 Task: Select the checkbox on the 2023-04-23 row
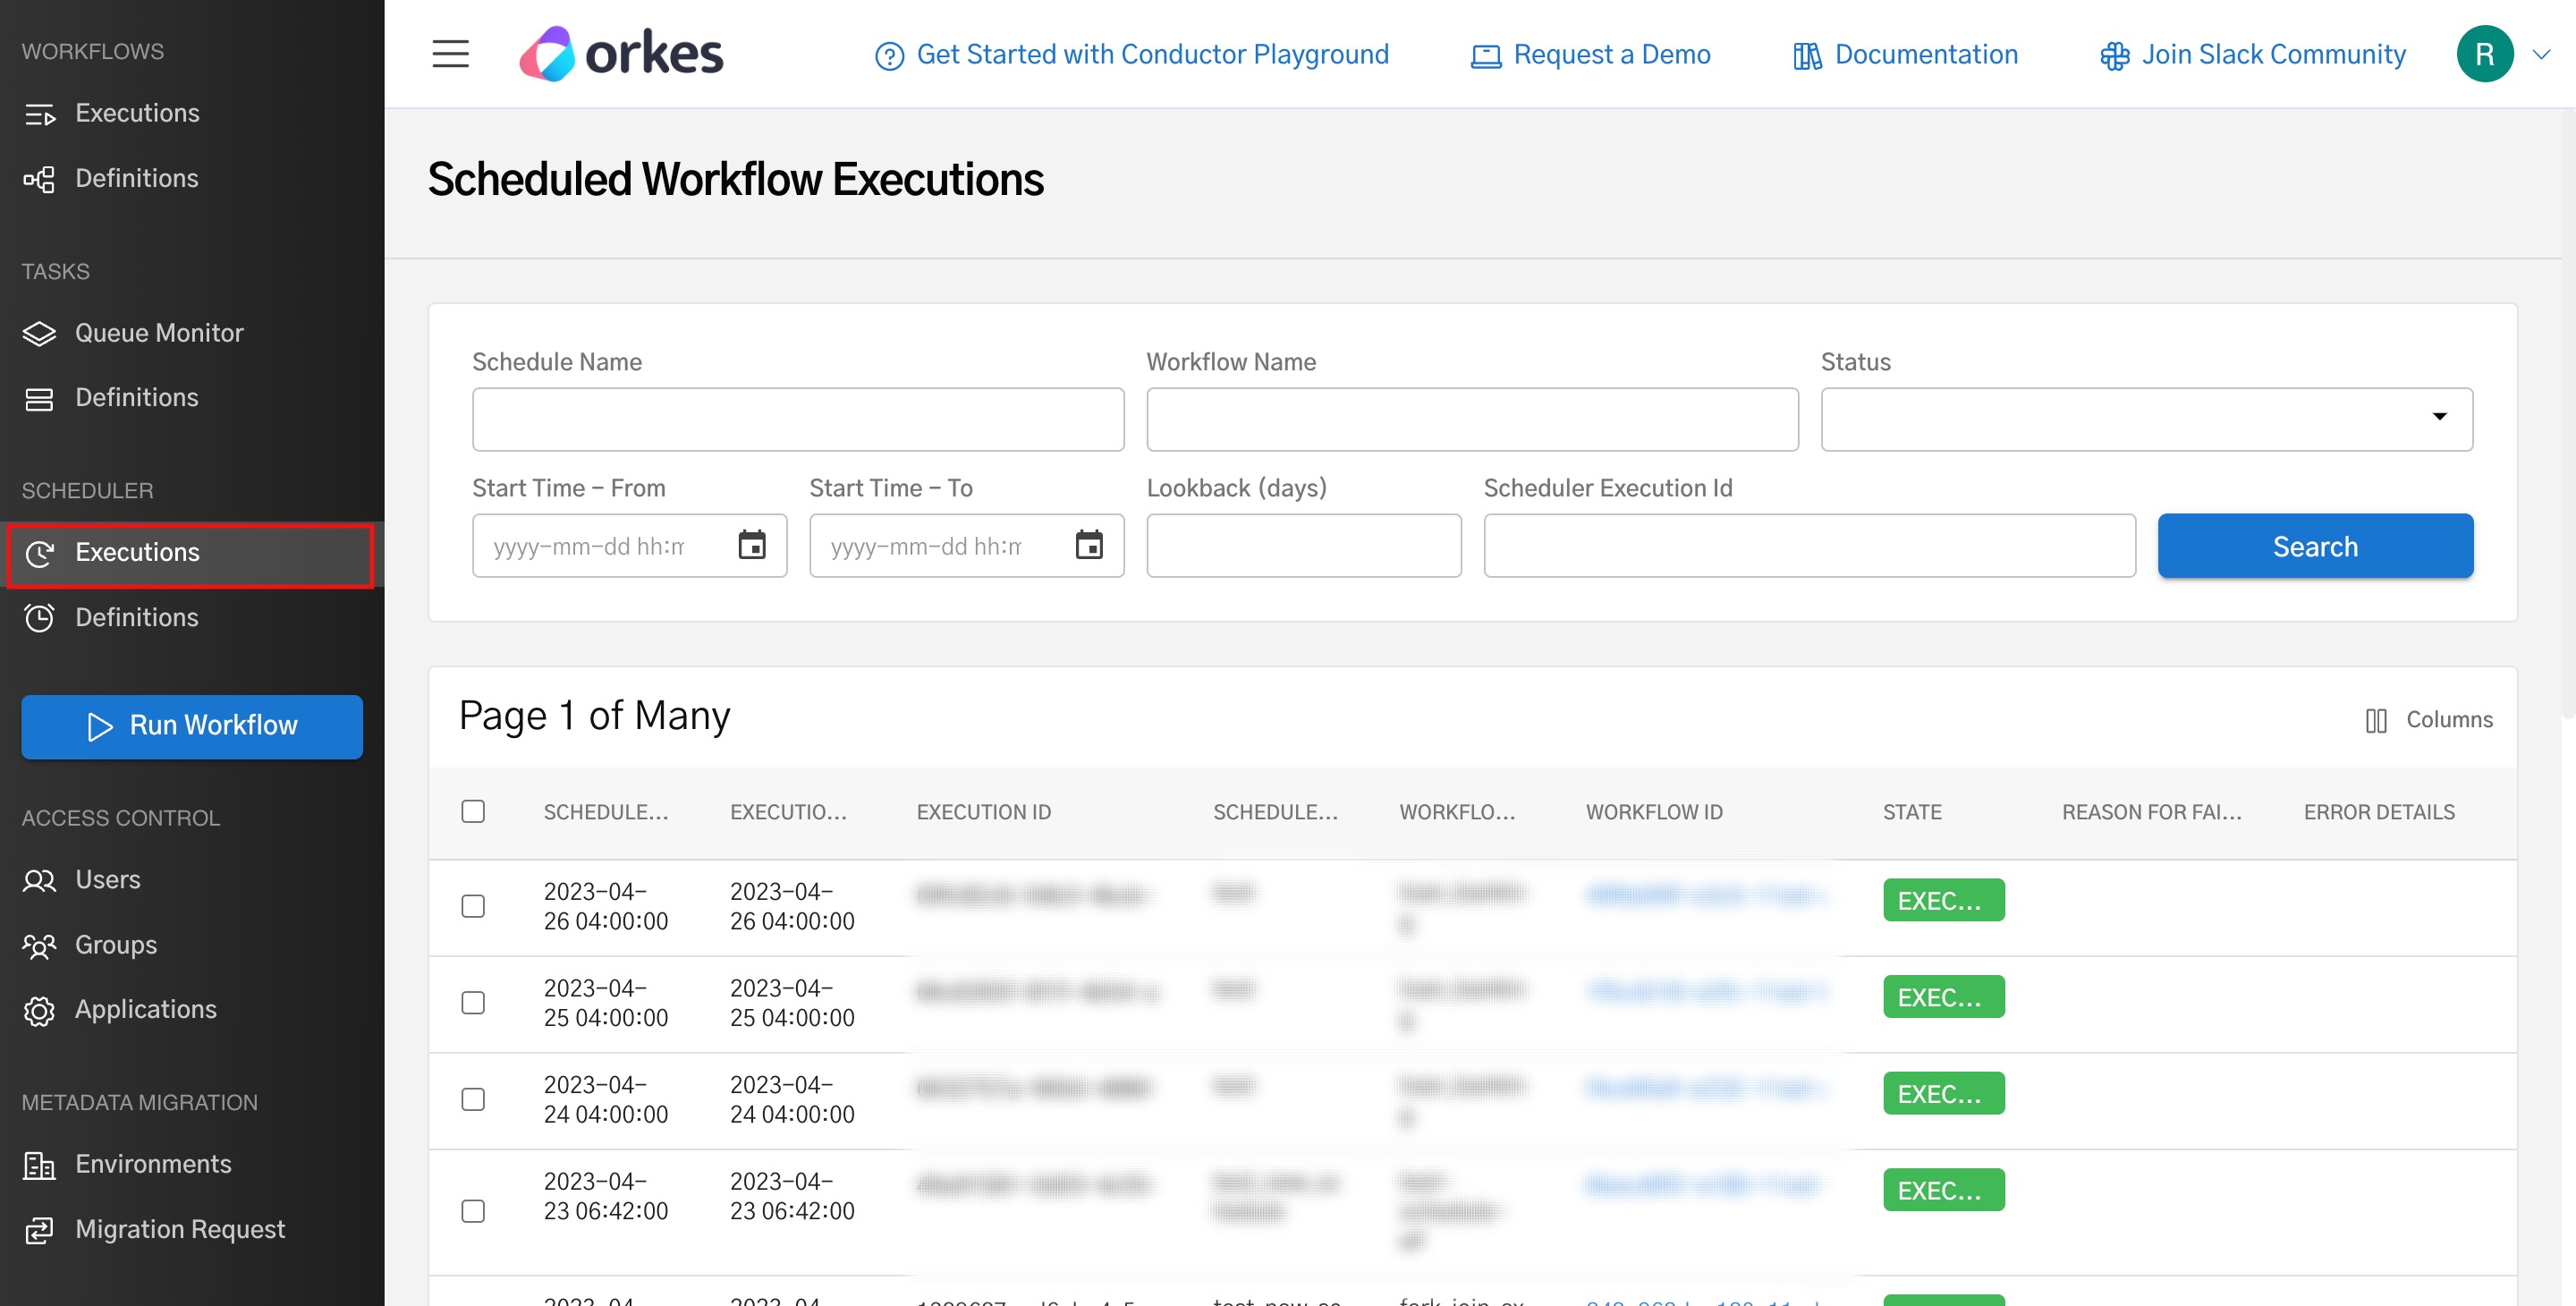[x=474, y=1211]
